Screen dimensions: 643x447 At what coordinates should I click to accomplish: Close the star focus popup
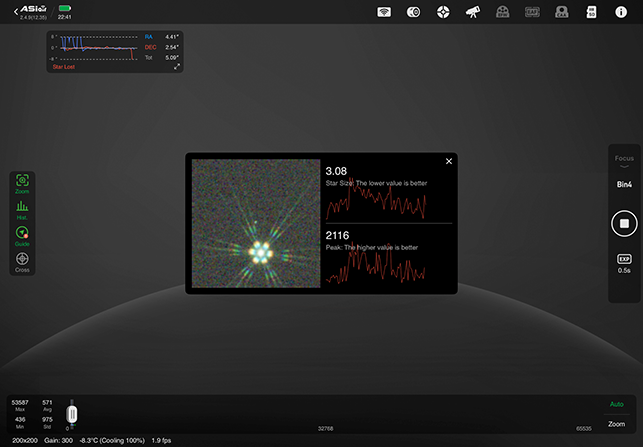click(x=449, y=161)
